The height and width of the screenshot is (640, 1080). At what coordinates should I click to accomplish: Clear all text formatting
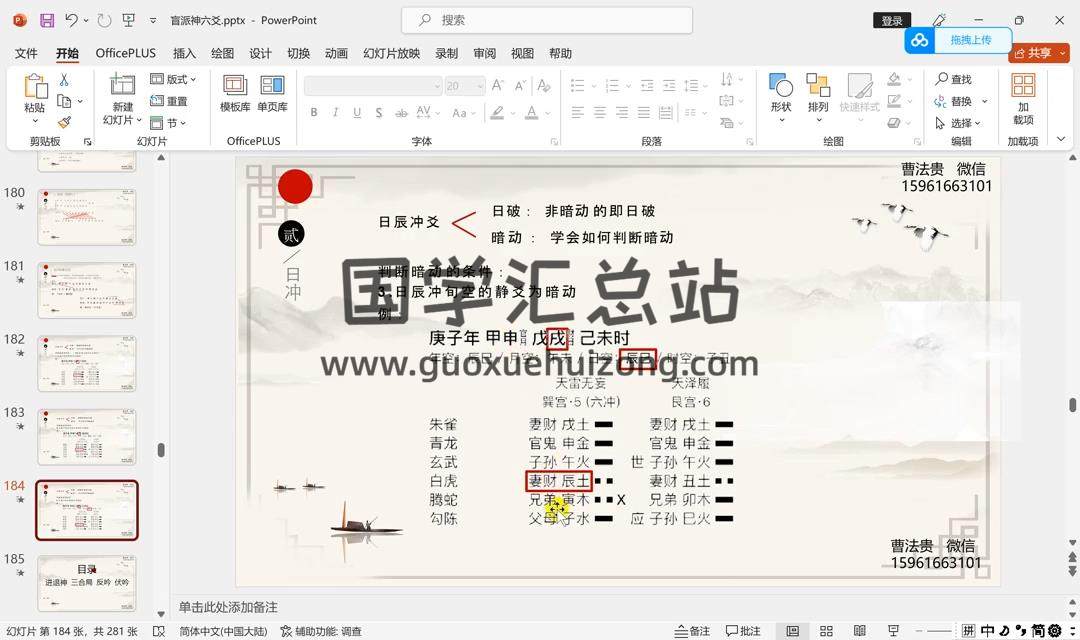click(544, 85)
